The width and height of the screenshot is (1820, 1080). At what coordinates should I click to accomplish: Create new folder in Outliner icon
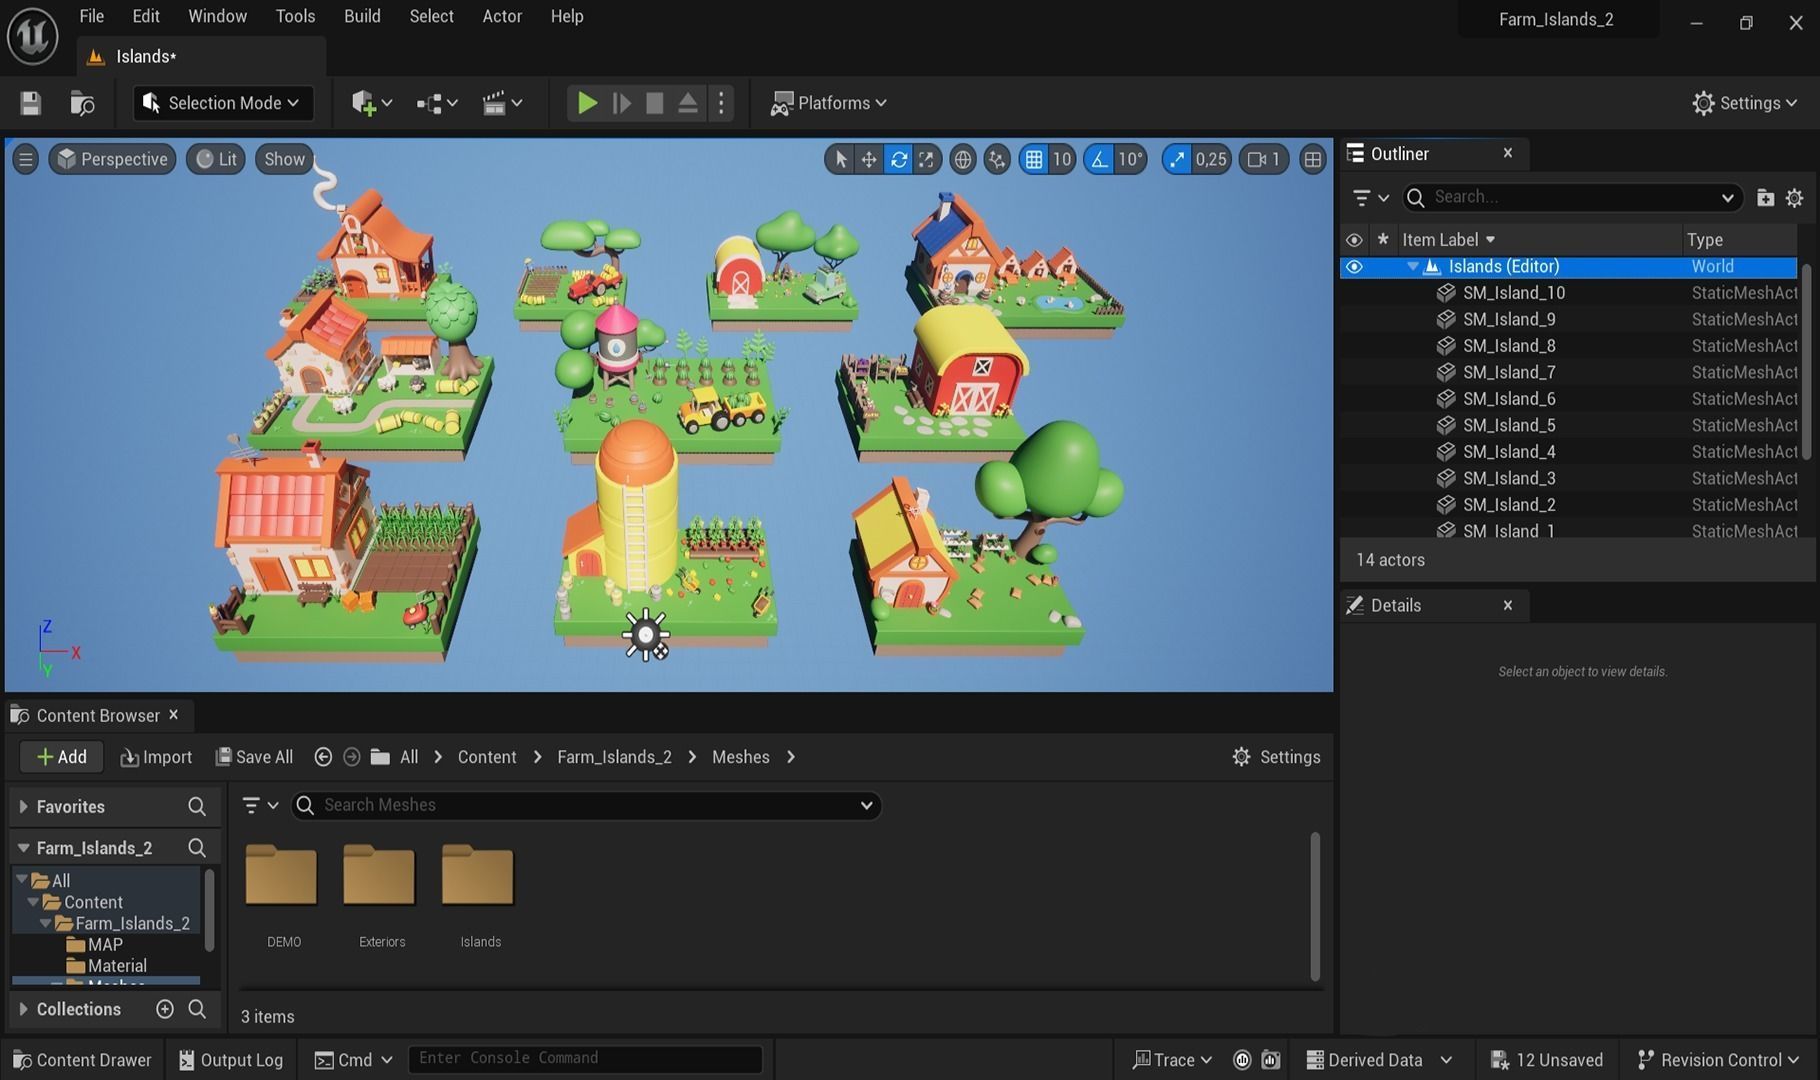1765,198
